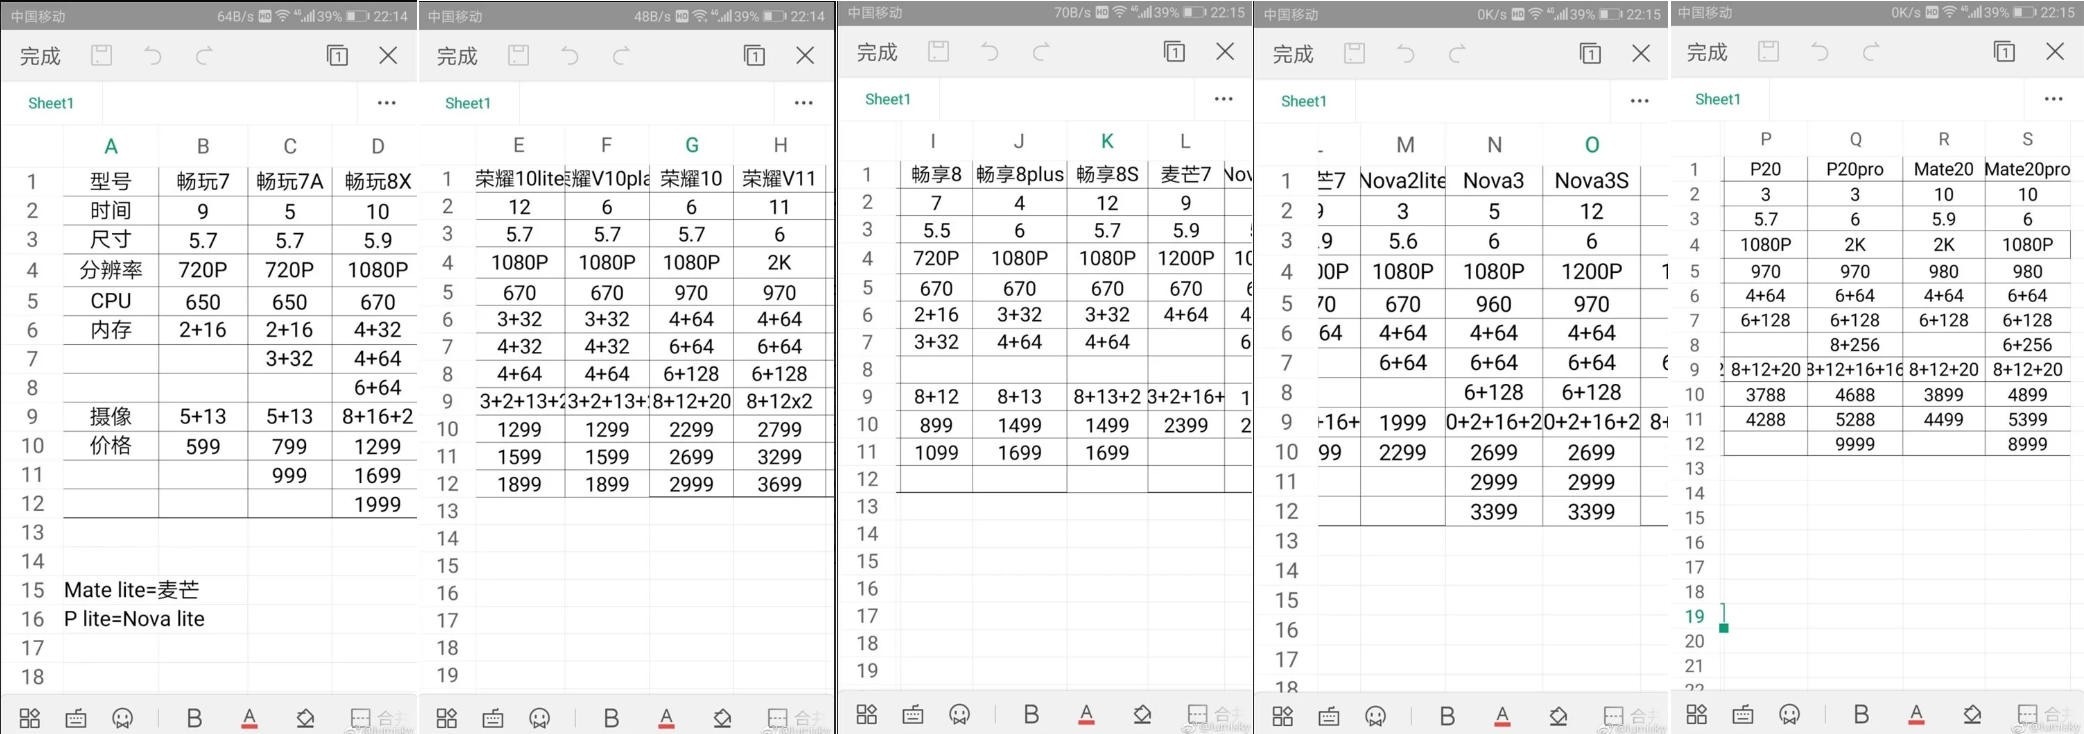Select the 畅享8plus cell

(1020, 174)
